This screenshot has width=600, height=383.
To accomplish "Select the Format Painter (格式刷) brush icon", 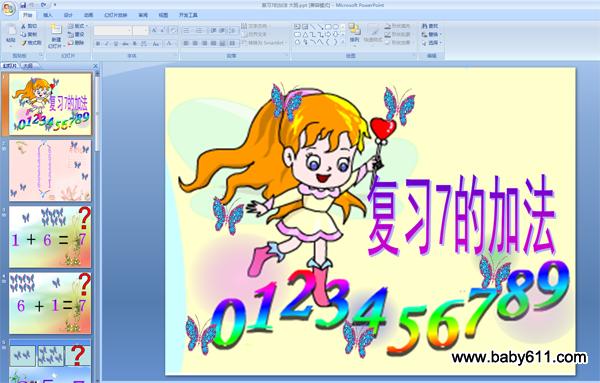I will click(23, 43).
